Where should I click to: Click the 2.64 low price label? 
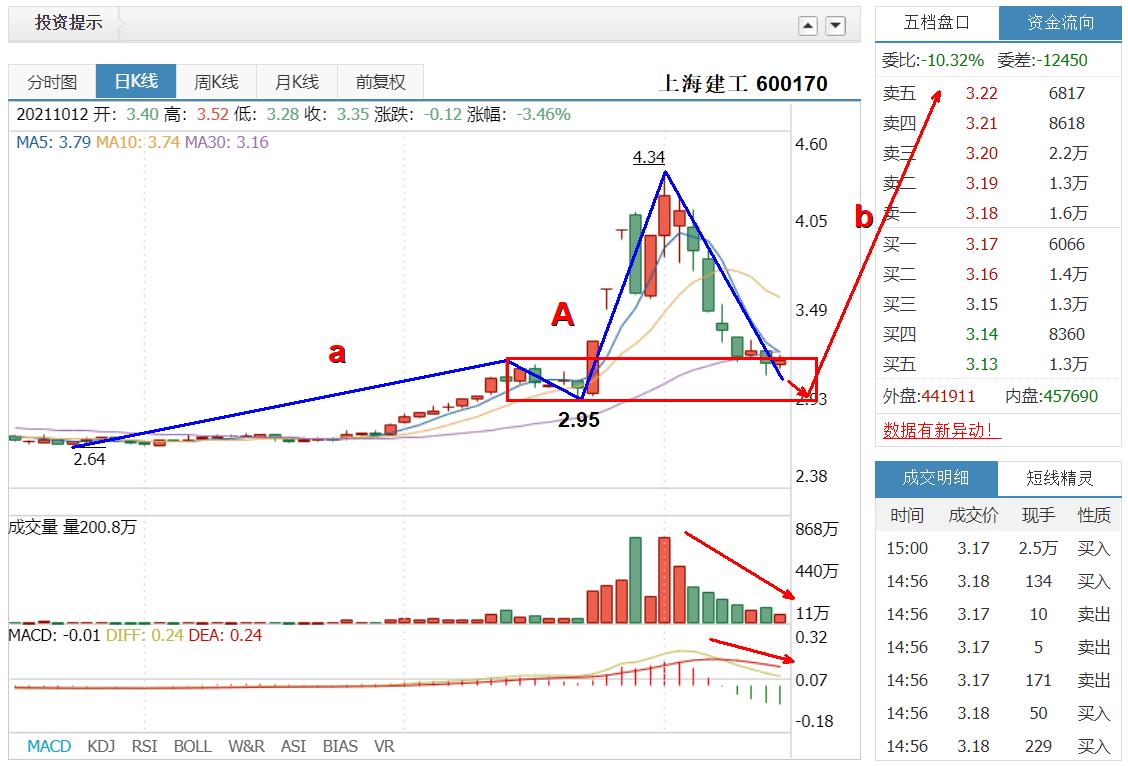click(x=89, y=459)
